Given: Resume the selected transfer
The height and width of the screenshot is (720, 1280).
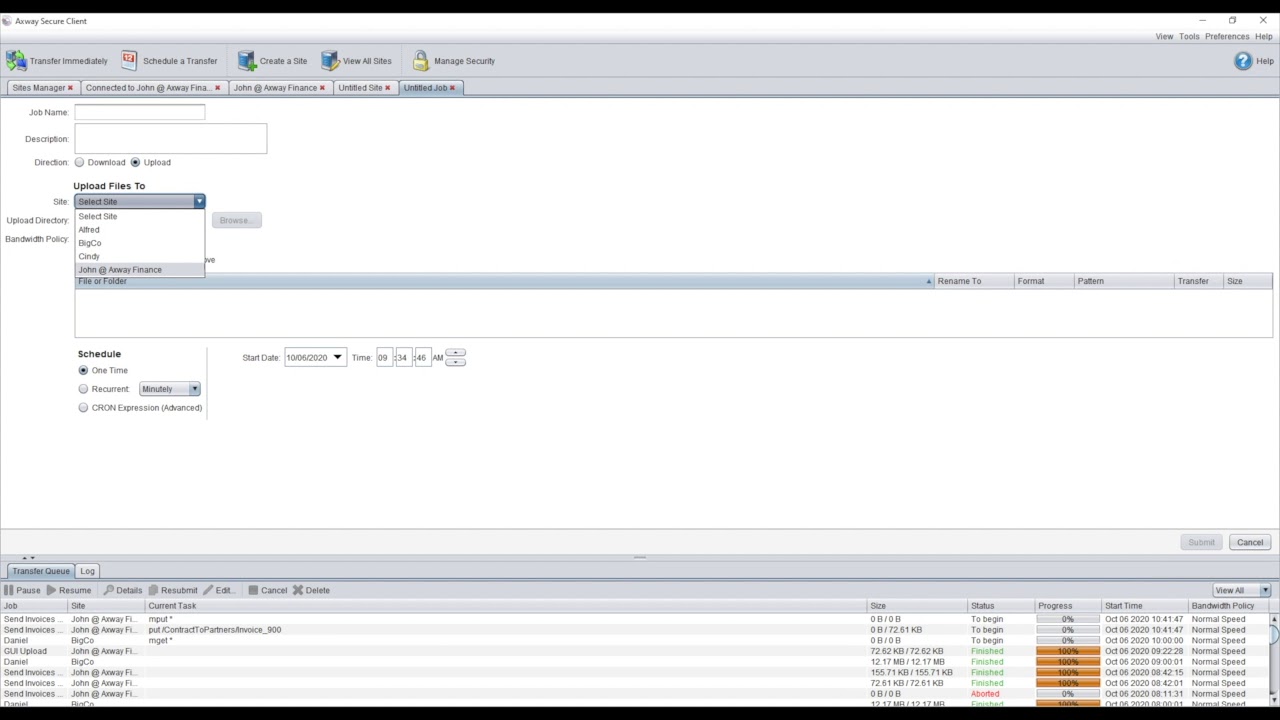Looking at the screenshot, I should click(68, 590).
